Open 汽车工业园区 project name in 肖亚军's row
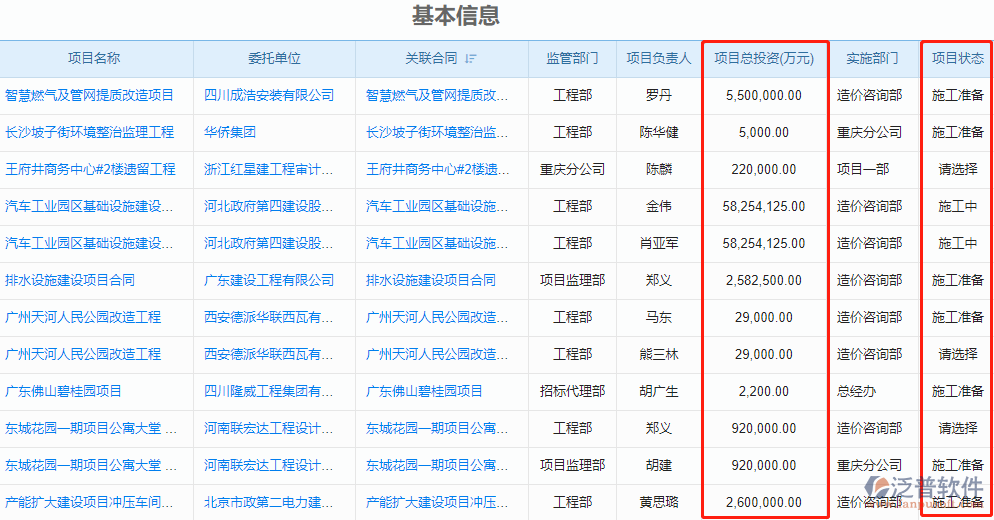Screen dimensions: 994x520 [89, 243]
